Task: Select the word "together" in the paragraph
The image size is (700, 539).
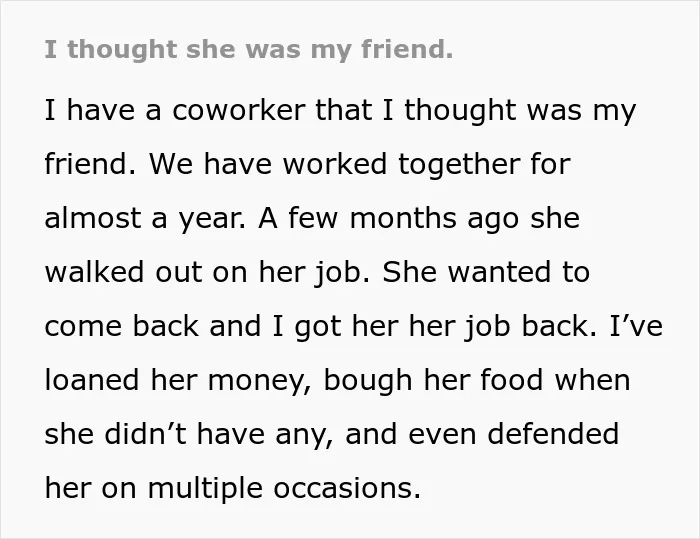Action: click(x=459, y=165)
